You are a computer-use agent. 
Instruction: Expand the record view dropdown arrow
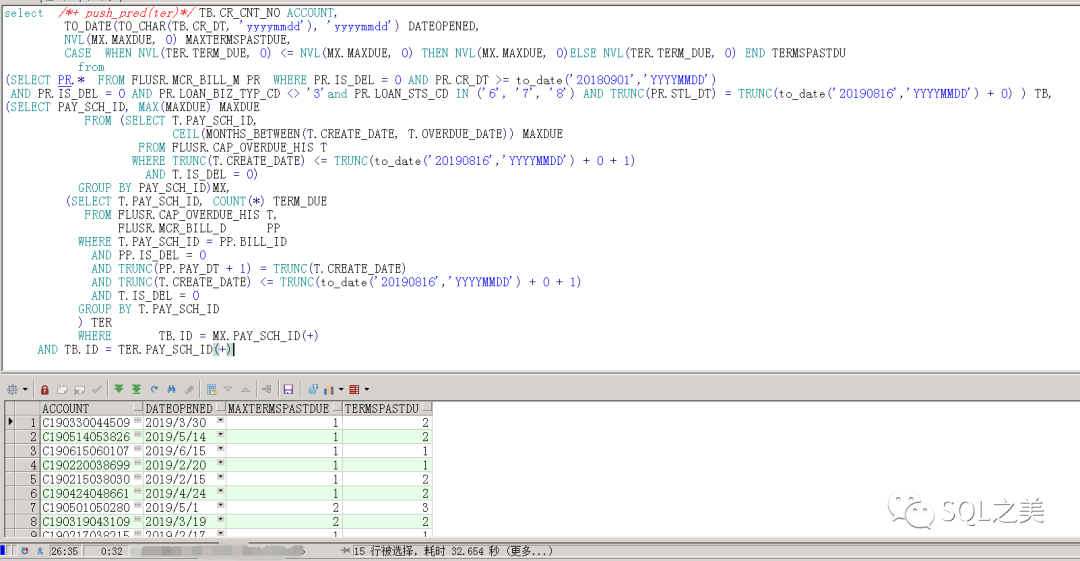366,389
